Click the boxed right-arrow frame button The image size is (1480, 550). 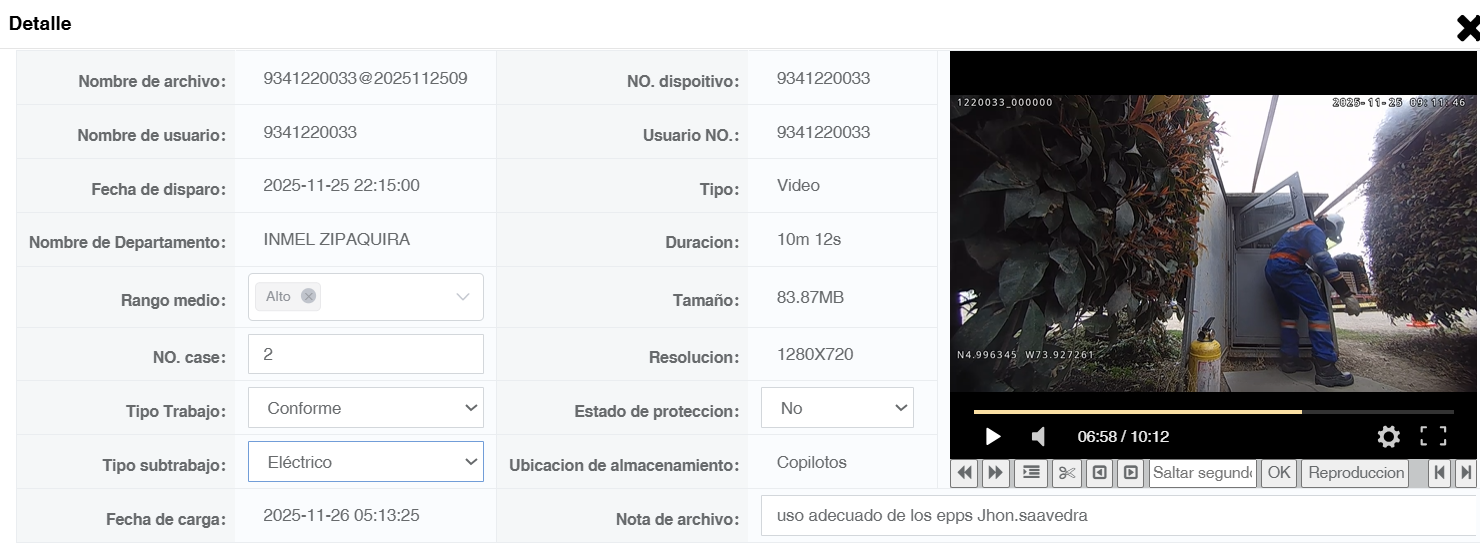1130,473
